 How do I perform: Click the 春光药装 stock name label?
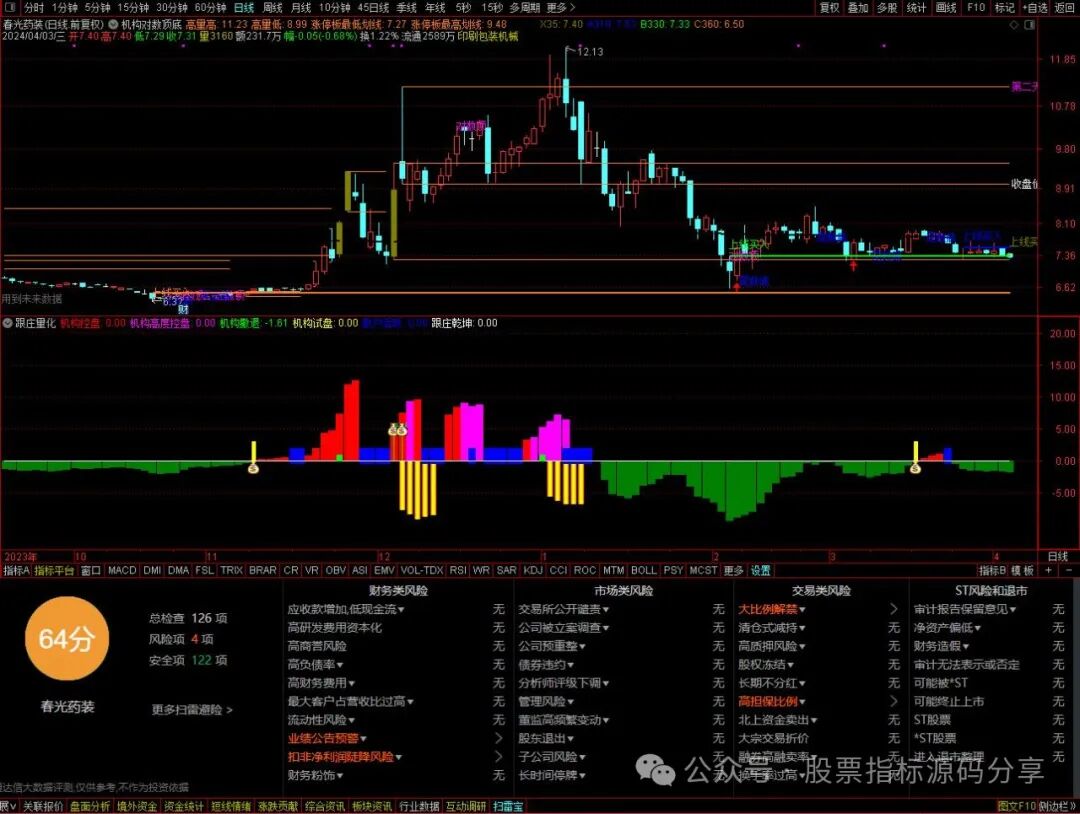point(67,707)
